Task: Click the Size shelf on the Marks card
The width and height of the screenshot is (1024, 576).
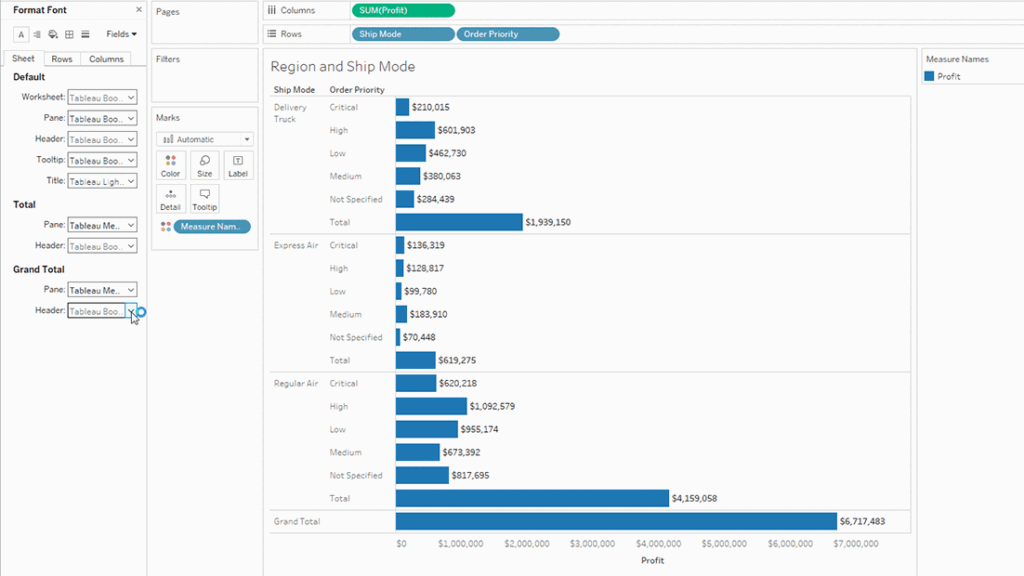Action: point(204,164)
